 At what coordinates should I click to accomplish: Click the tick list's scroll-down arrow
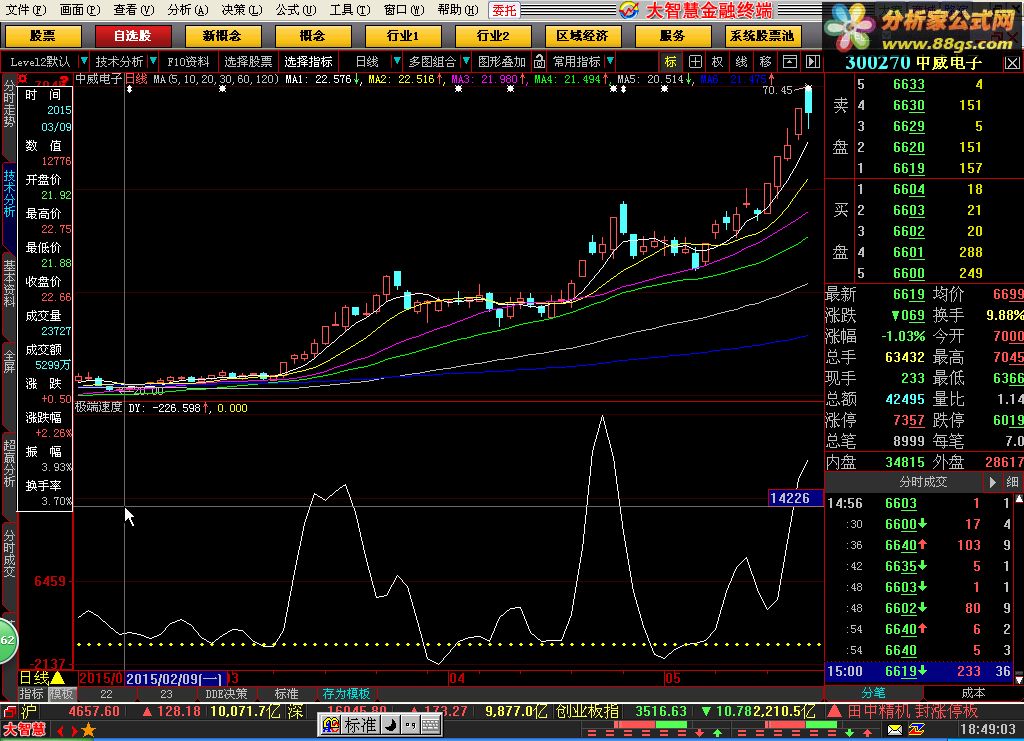(x=1019, y=680)
